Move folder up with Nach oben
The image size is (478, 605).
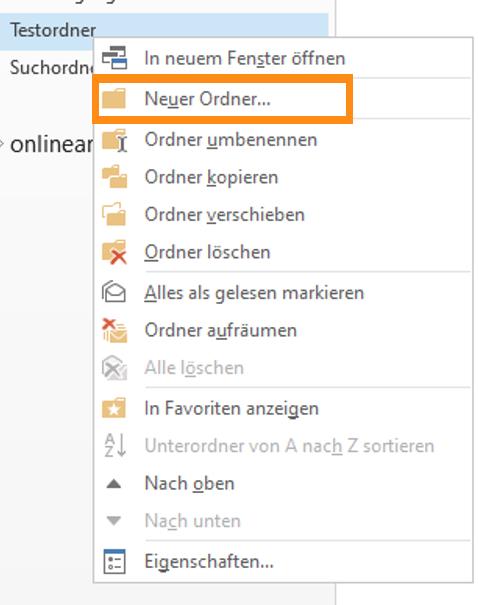[283, 483]
